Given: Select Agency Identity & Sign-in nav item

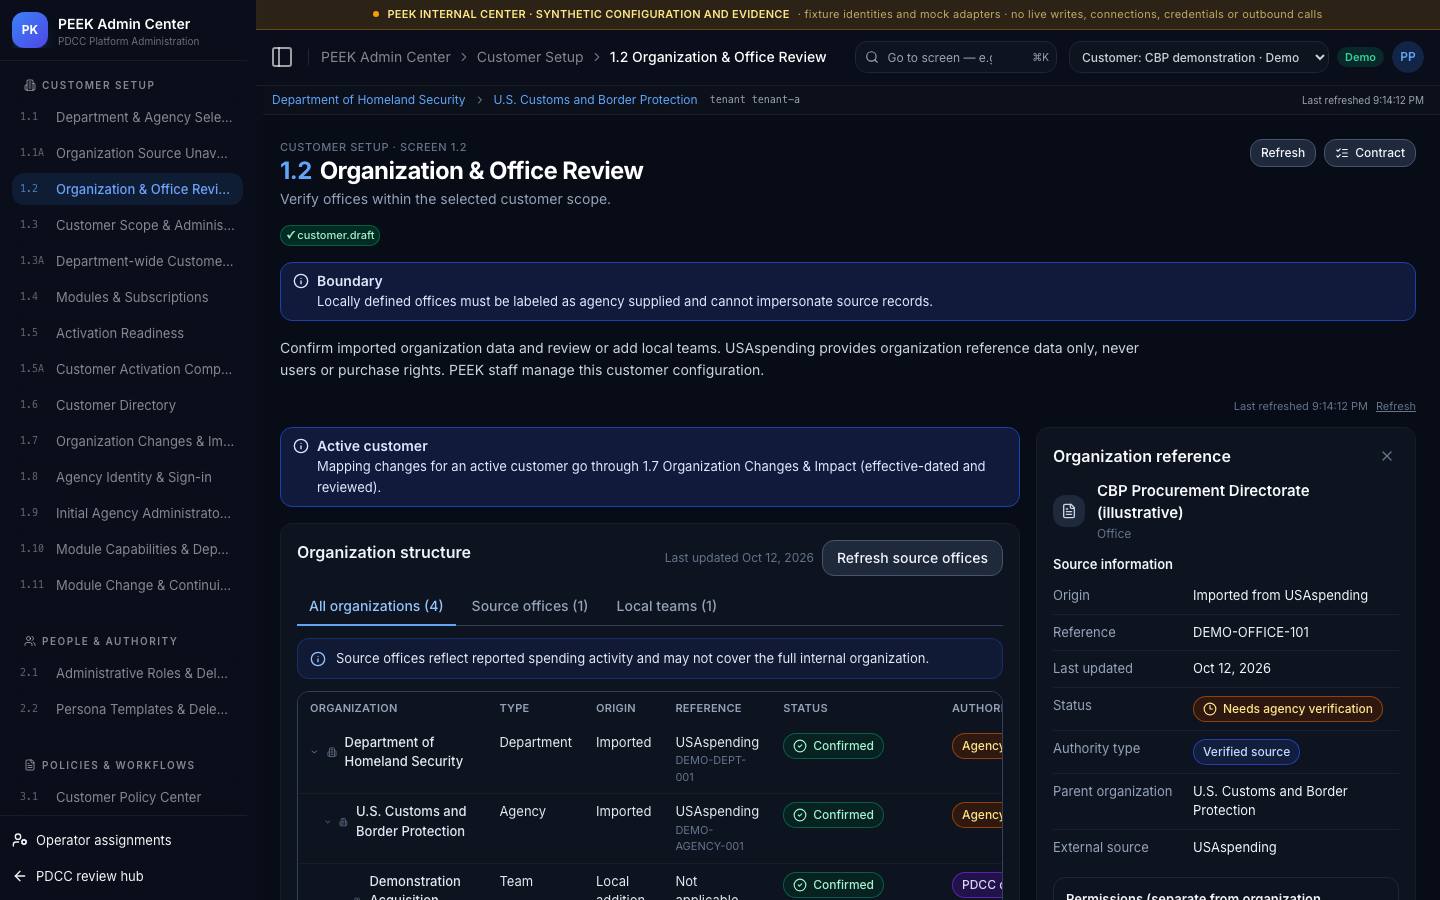Looking at the screenshot, I should coord(127,477).
